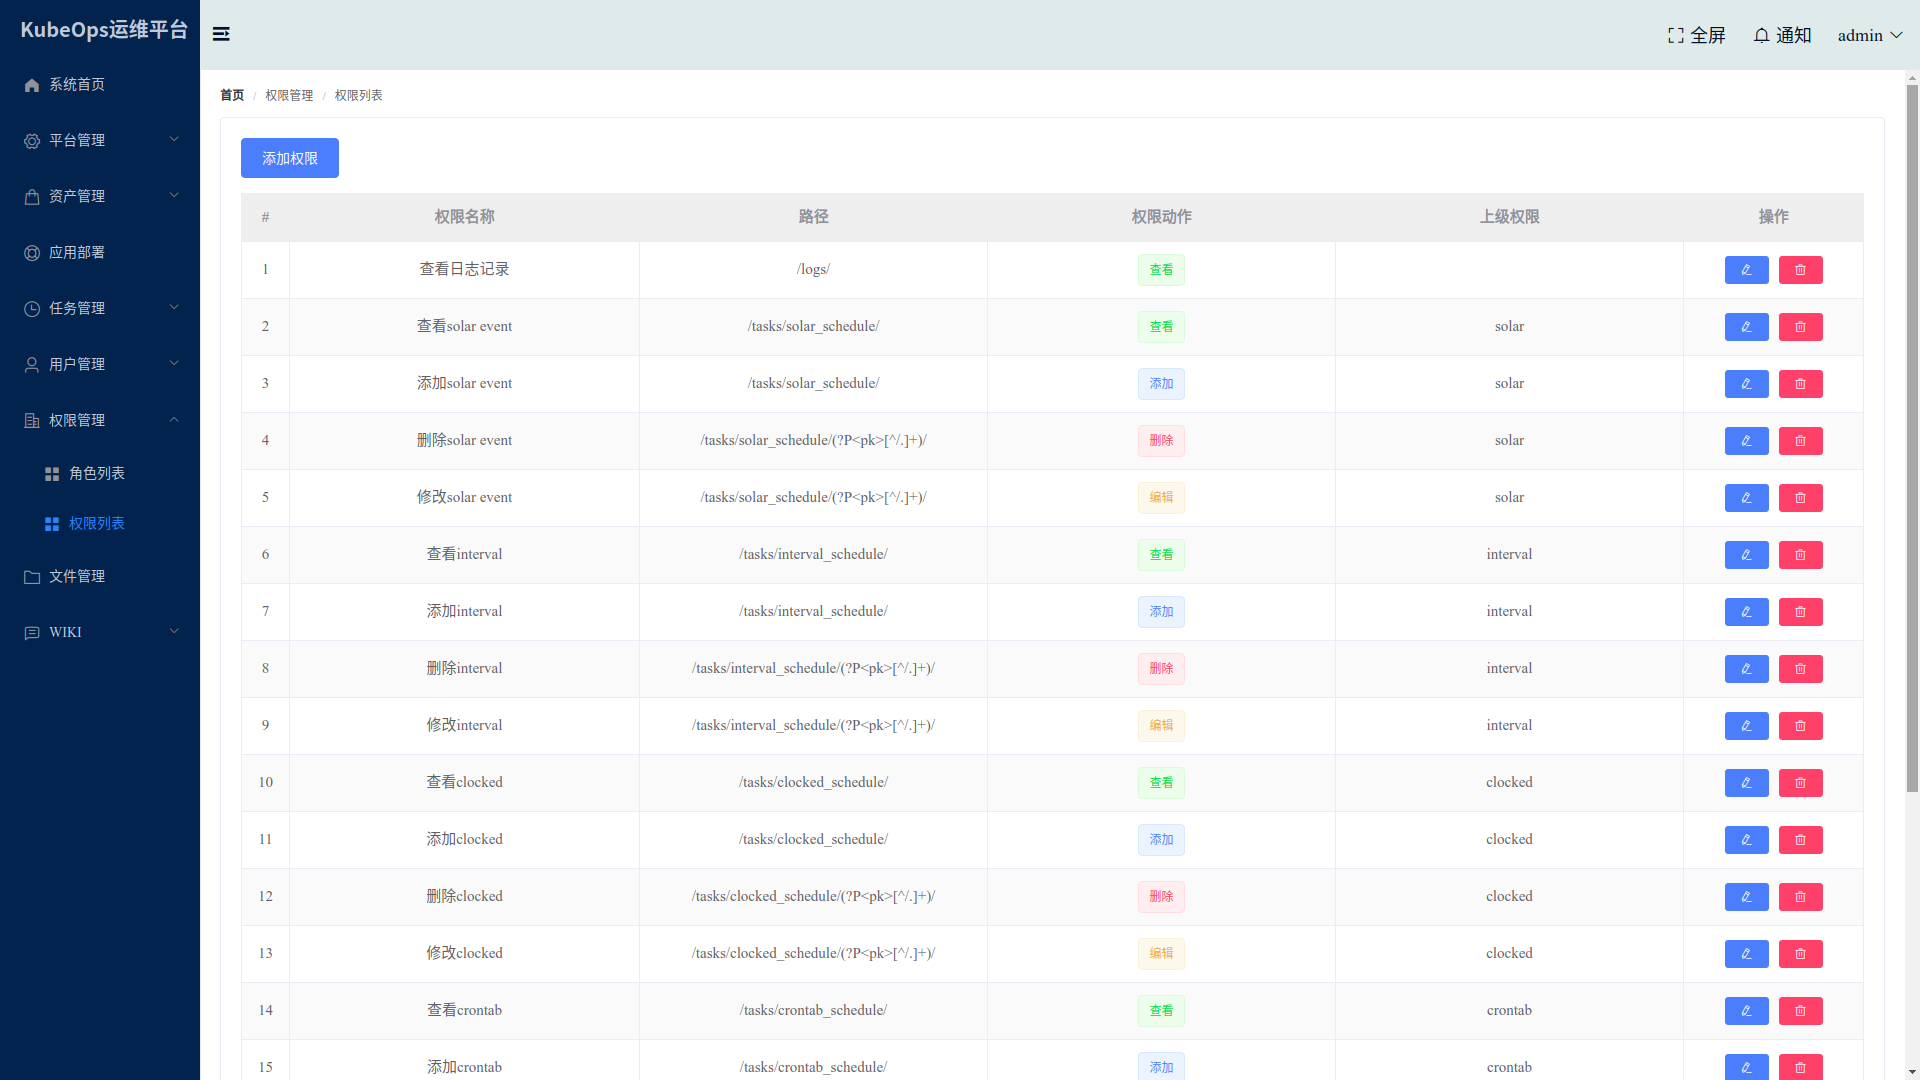Go to 系统首页 in sidebar
Screen dimensions: 1920x1080
pos(77,84)
